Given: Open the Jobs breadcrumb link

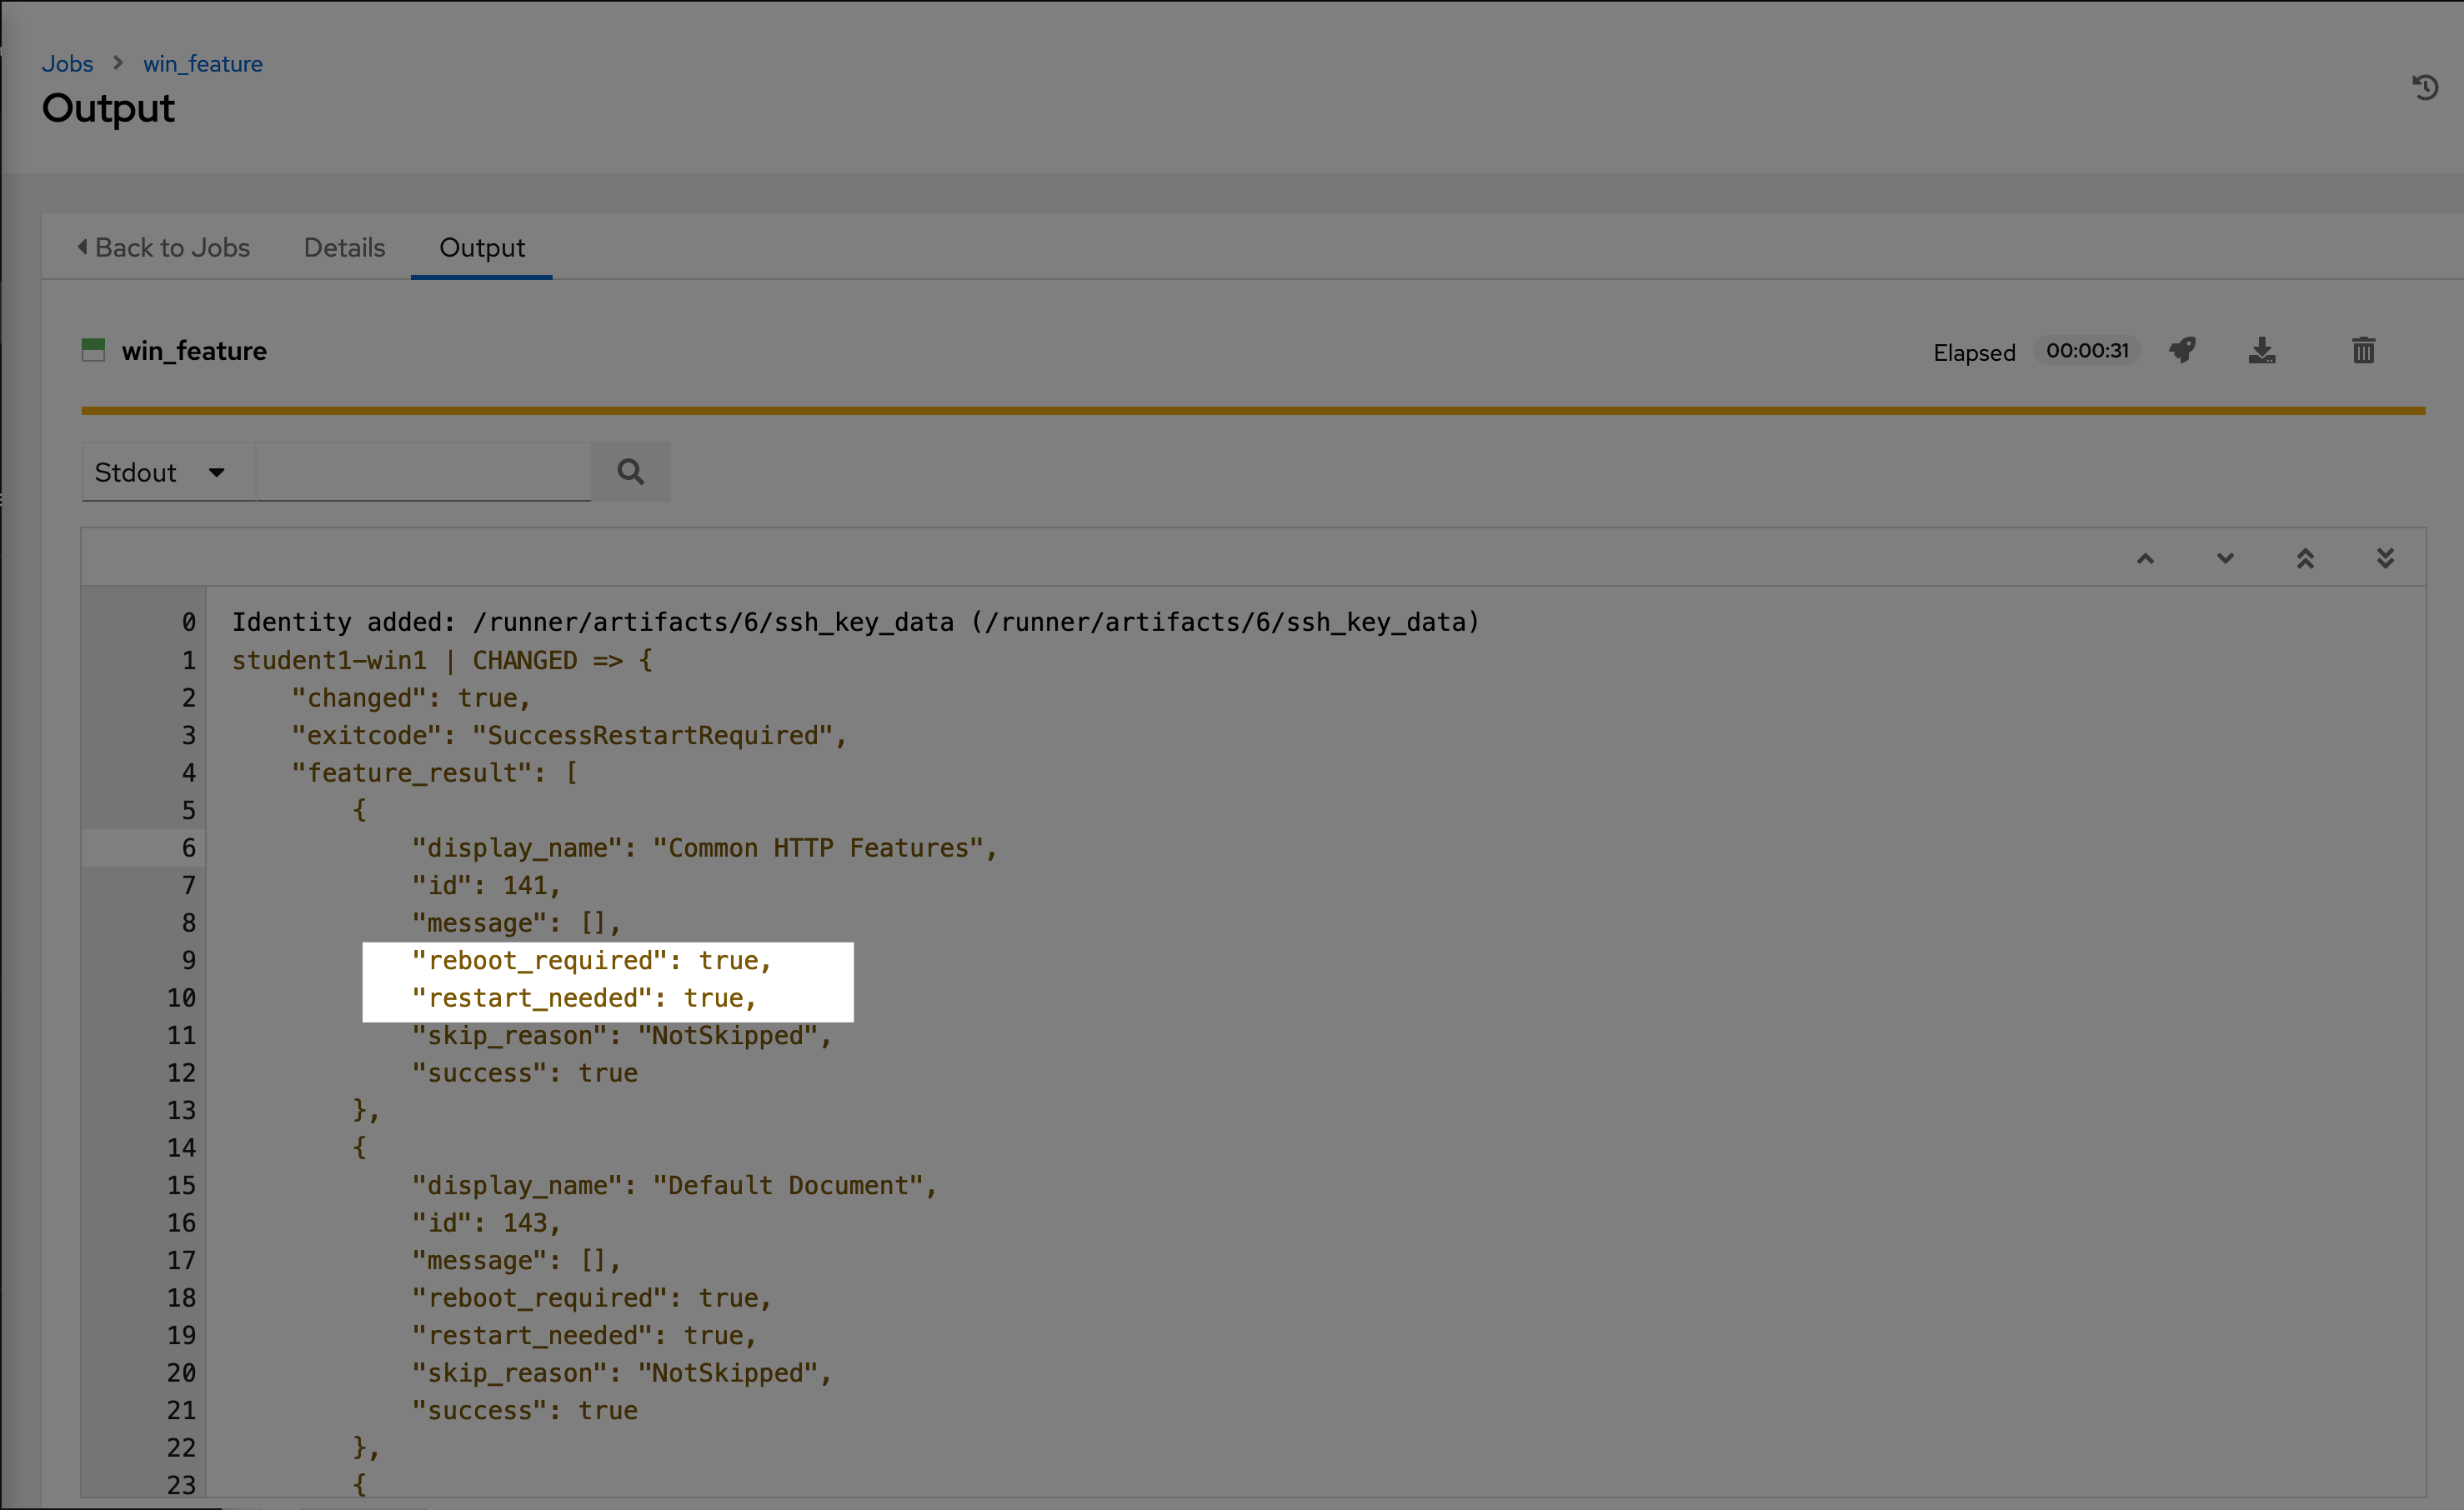Looking at the screenshot, I should [67, 63].
